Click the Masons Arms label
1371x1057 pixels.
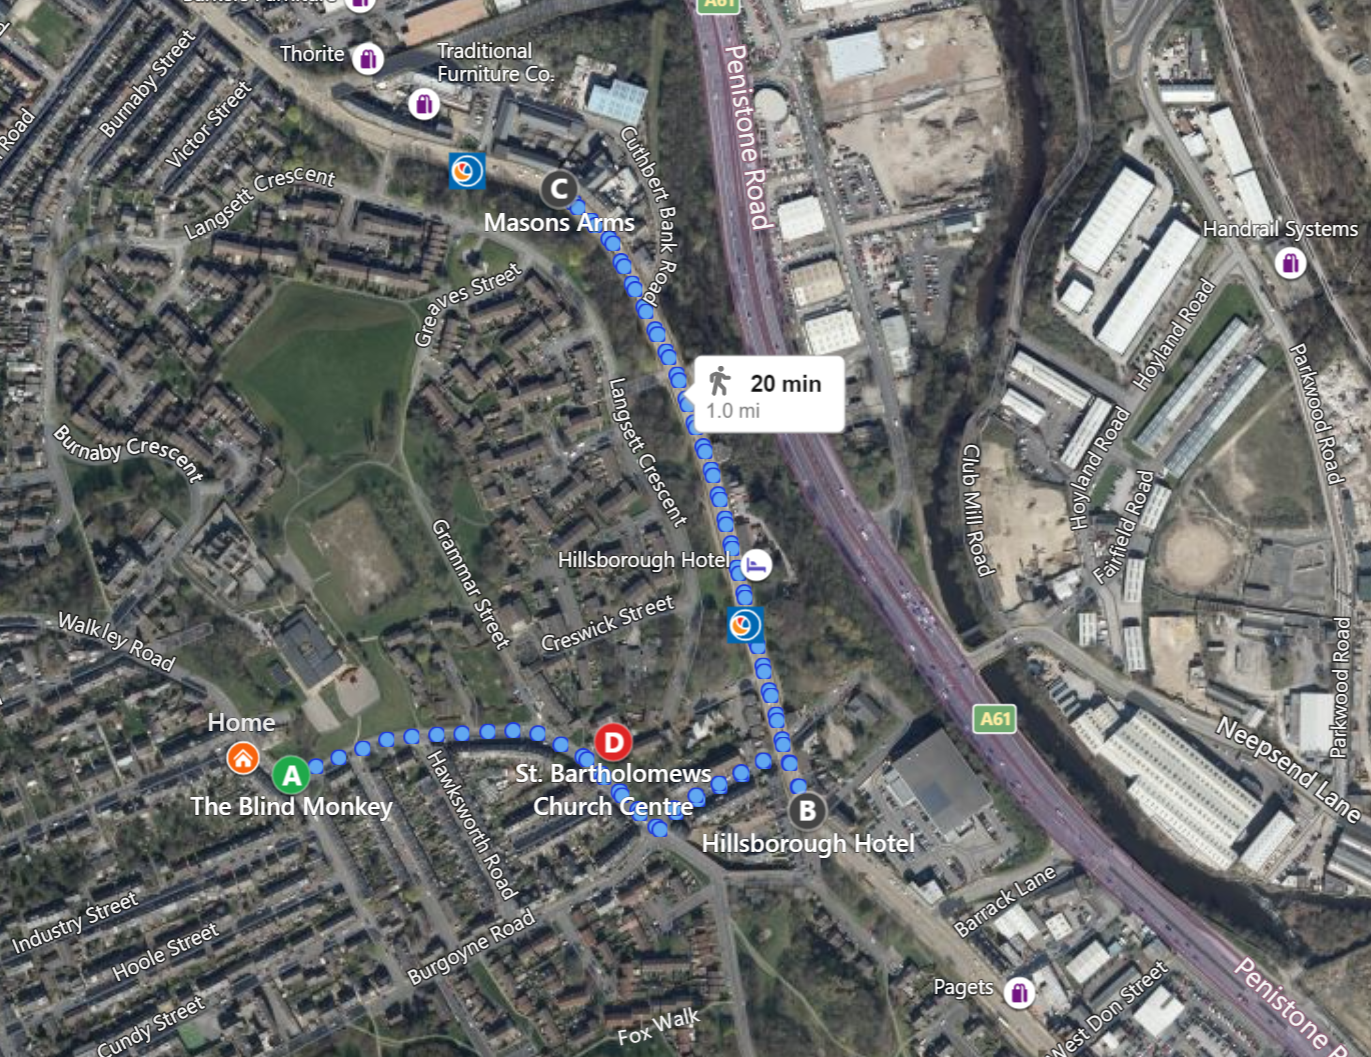[x=559, y=223]
